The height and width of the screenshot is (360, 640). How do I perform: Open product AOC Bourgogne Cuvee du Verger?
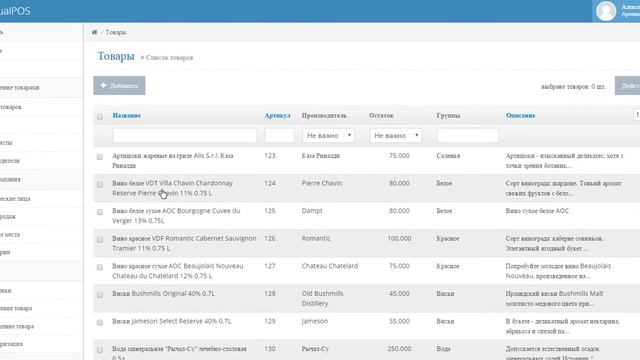coord(176,216)
